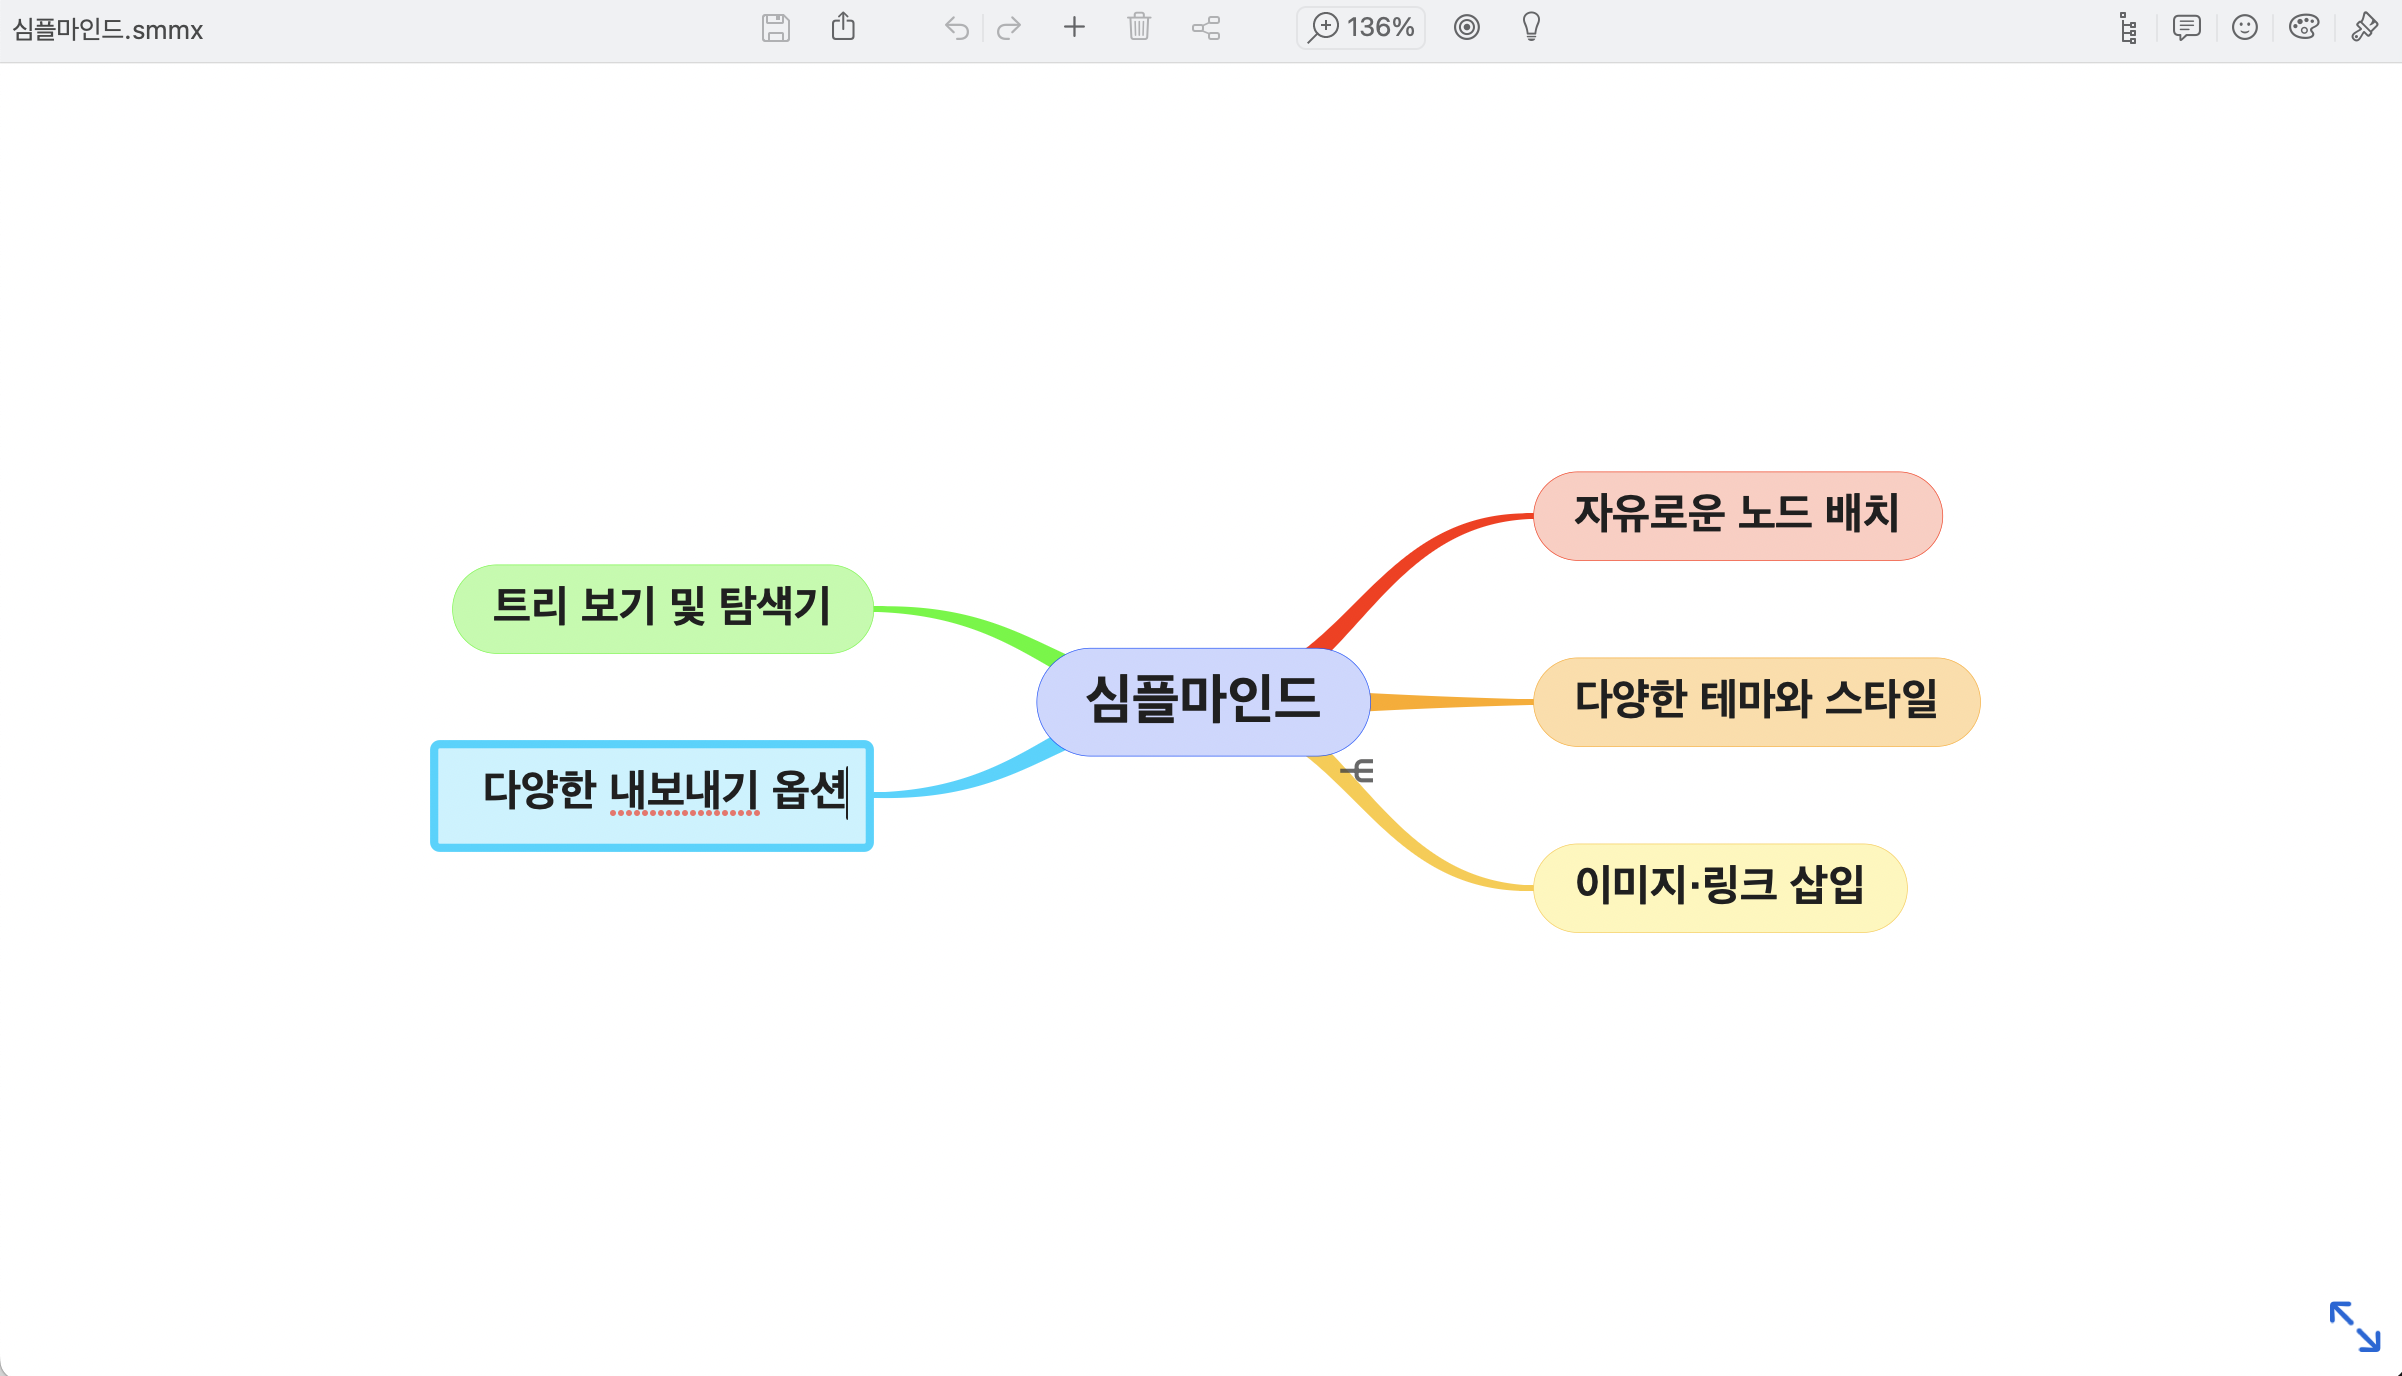
Task: Delete selected topic with trash icon
Action: click(x=1139, y=27)
